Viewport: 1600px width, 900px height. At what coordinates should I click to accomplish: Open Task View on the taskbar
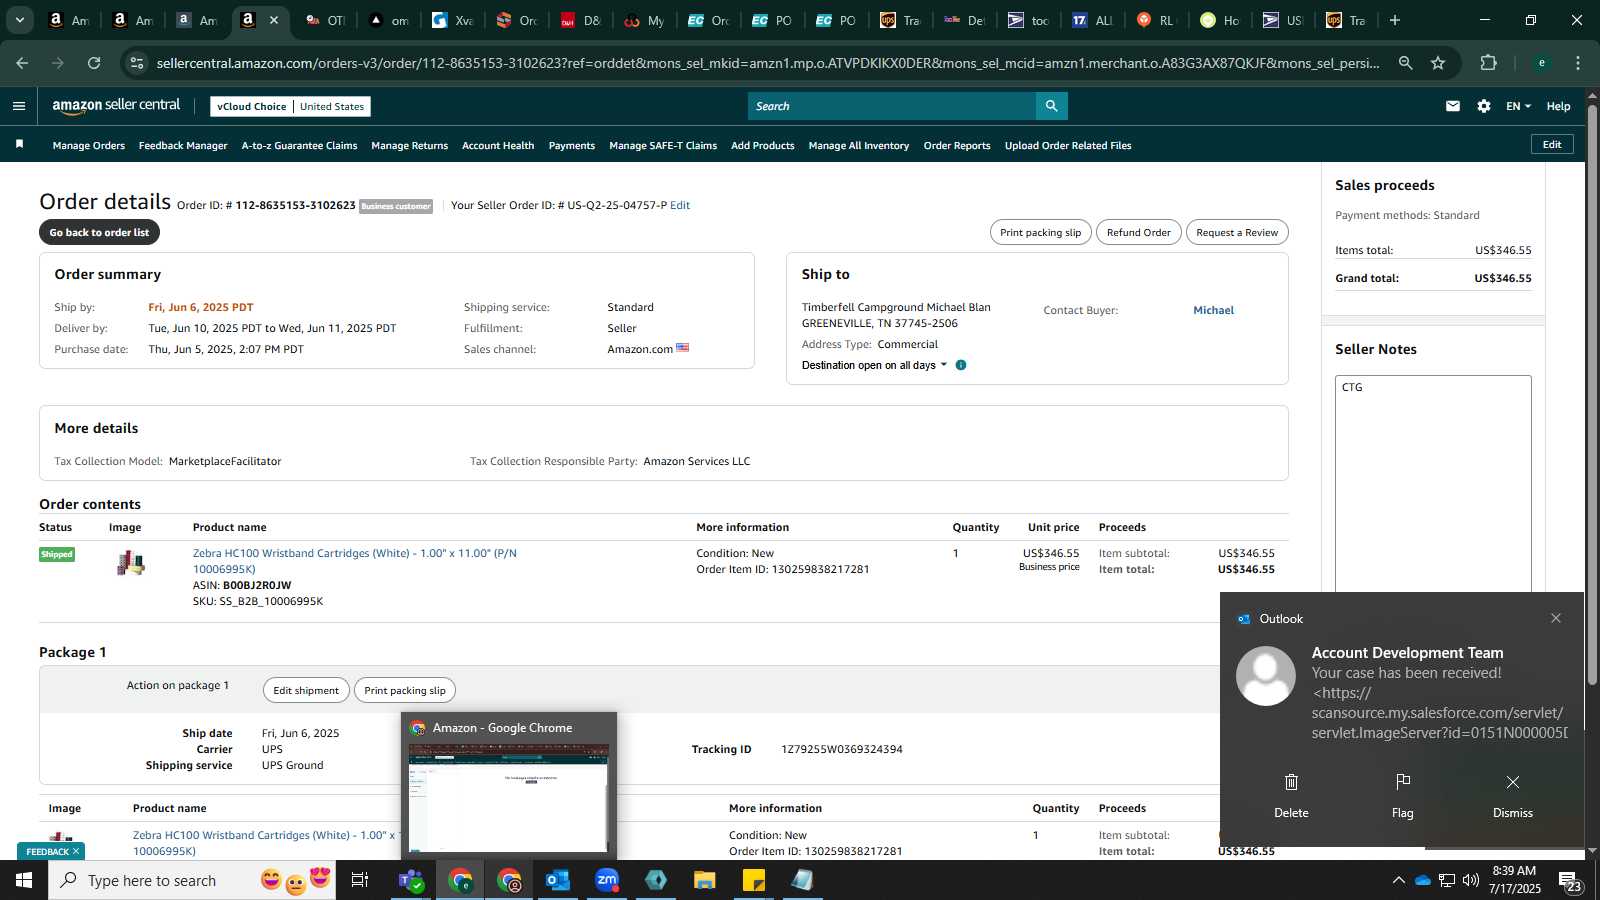[x=360, y=880]
